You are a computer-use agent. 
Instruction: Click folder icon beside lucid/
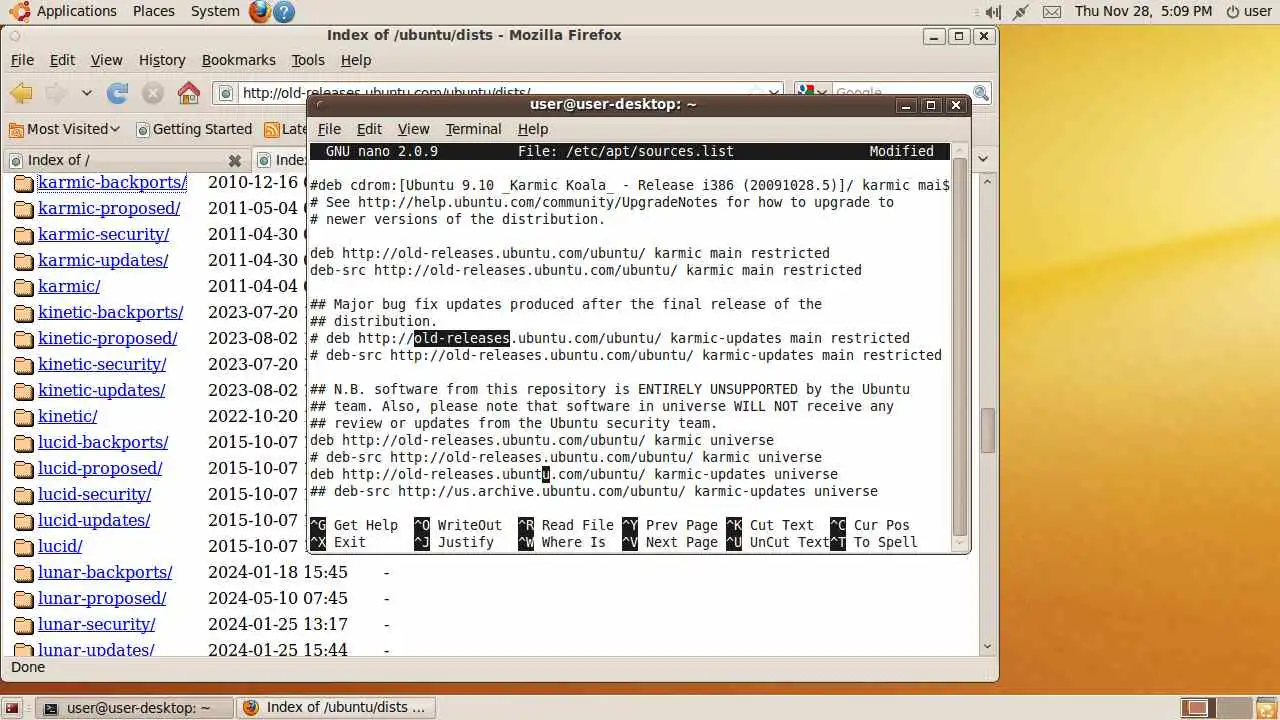tap(23, 547)
